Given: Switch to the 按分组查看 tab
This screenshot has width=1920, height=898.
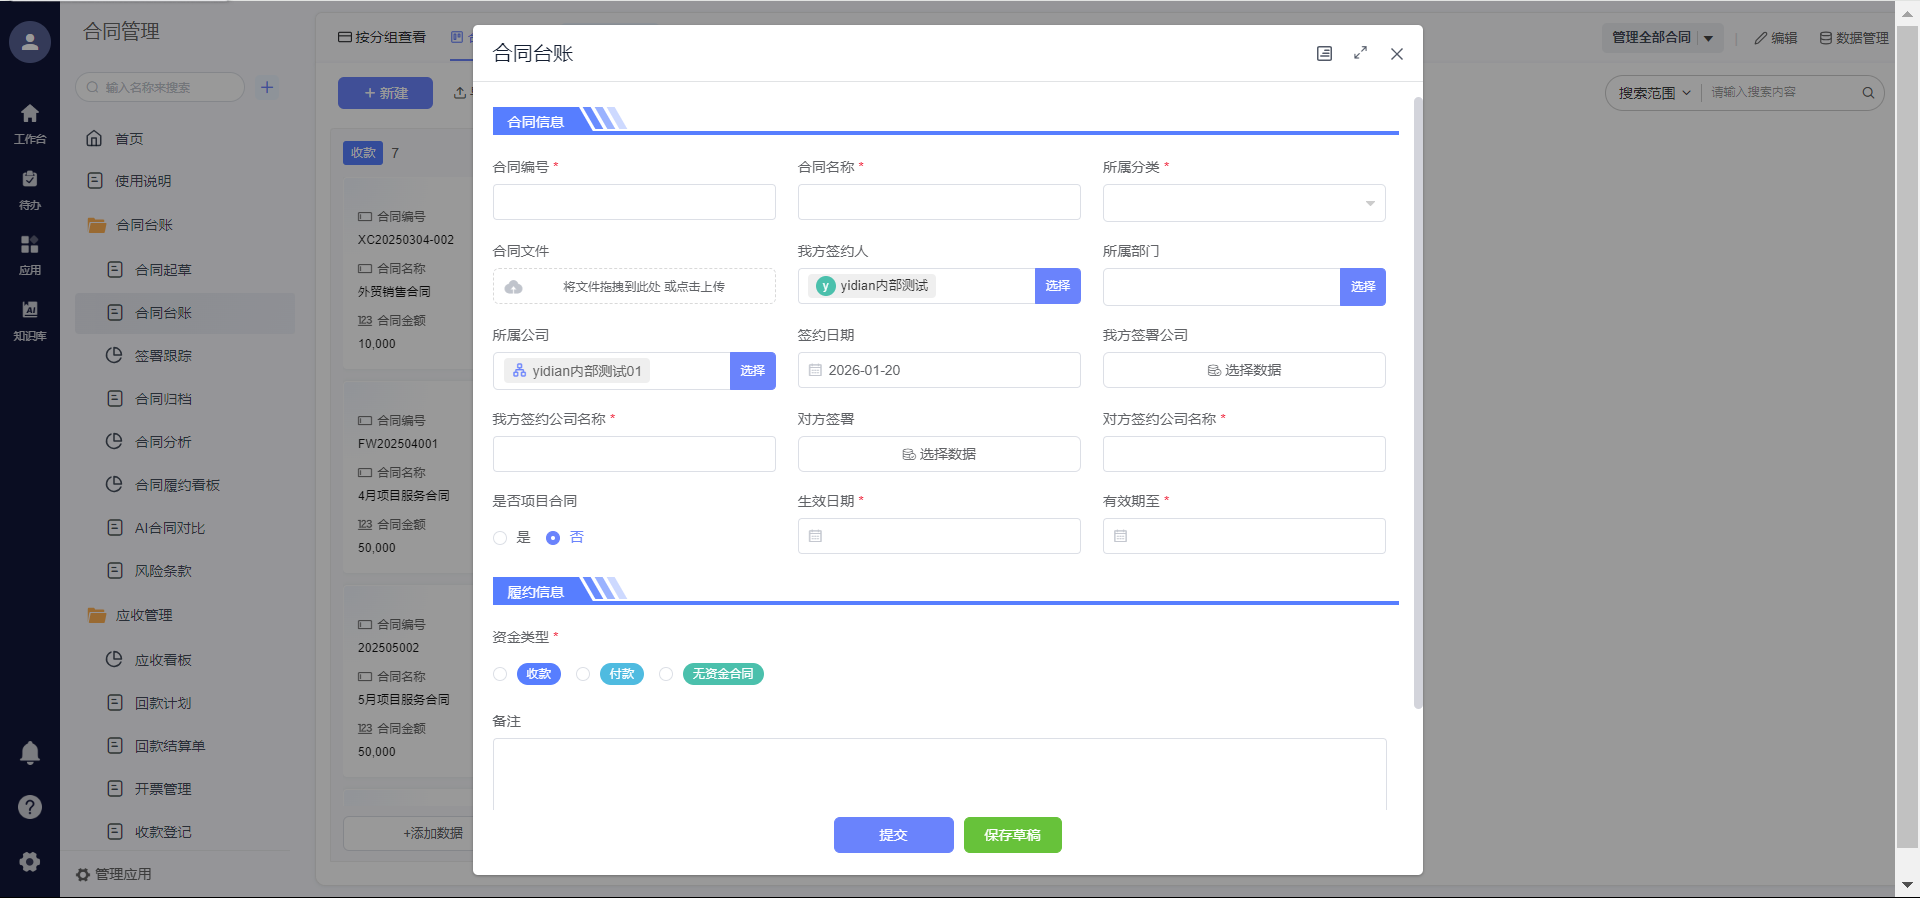Looking at the screenshot, I should (x=382, y=37).
